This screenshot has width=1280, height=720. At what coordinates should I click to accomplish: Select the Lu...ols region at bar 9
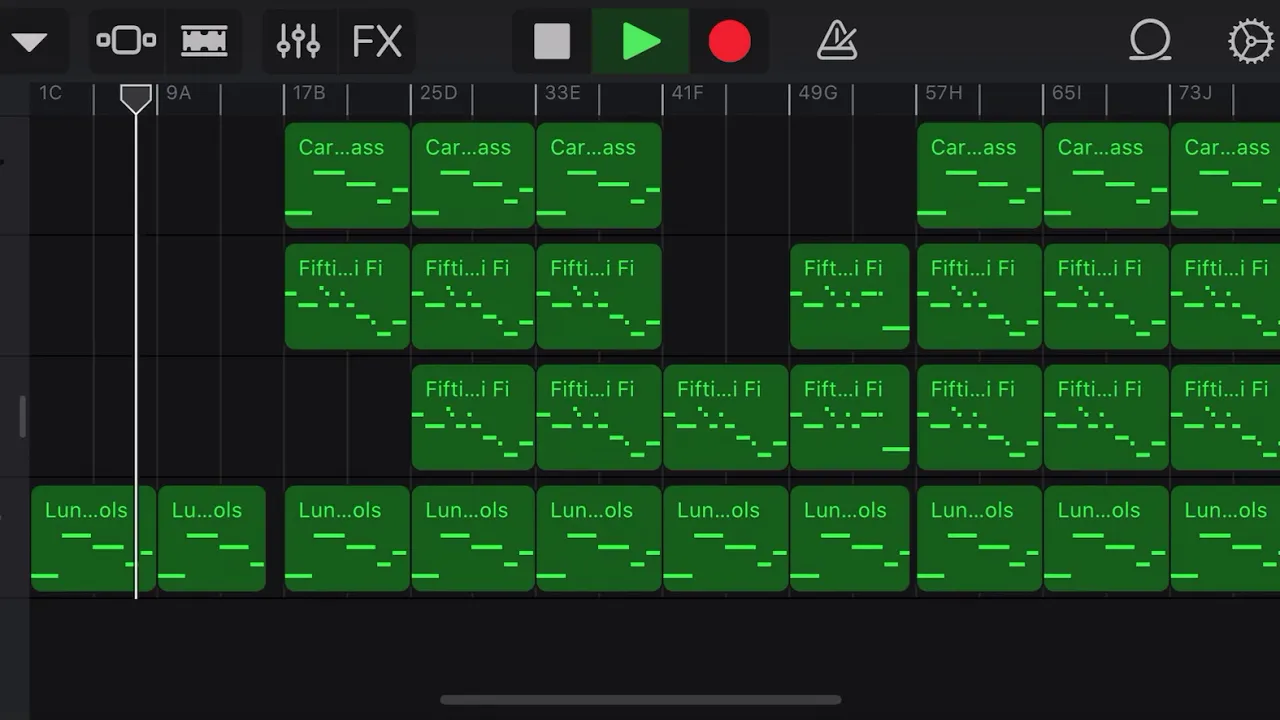tap(212, 539)
